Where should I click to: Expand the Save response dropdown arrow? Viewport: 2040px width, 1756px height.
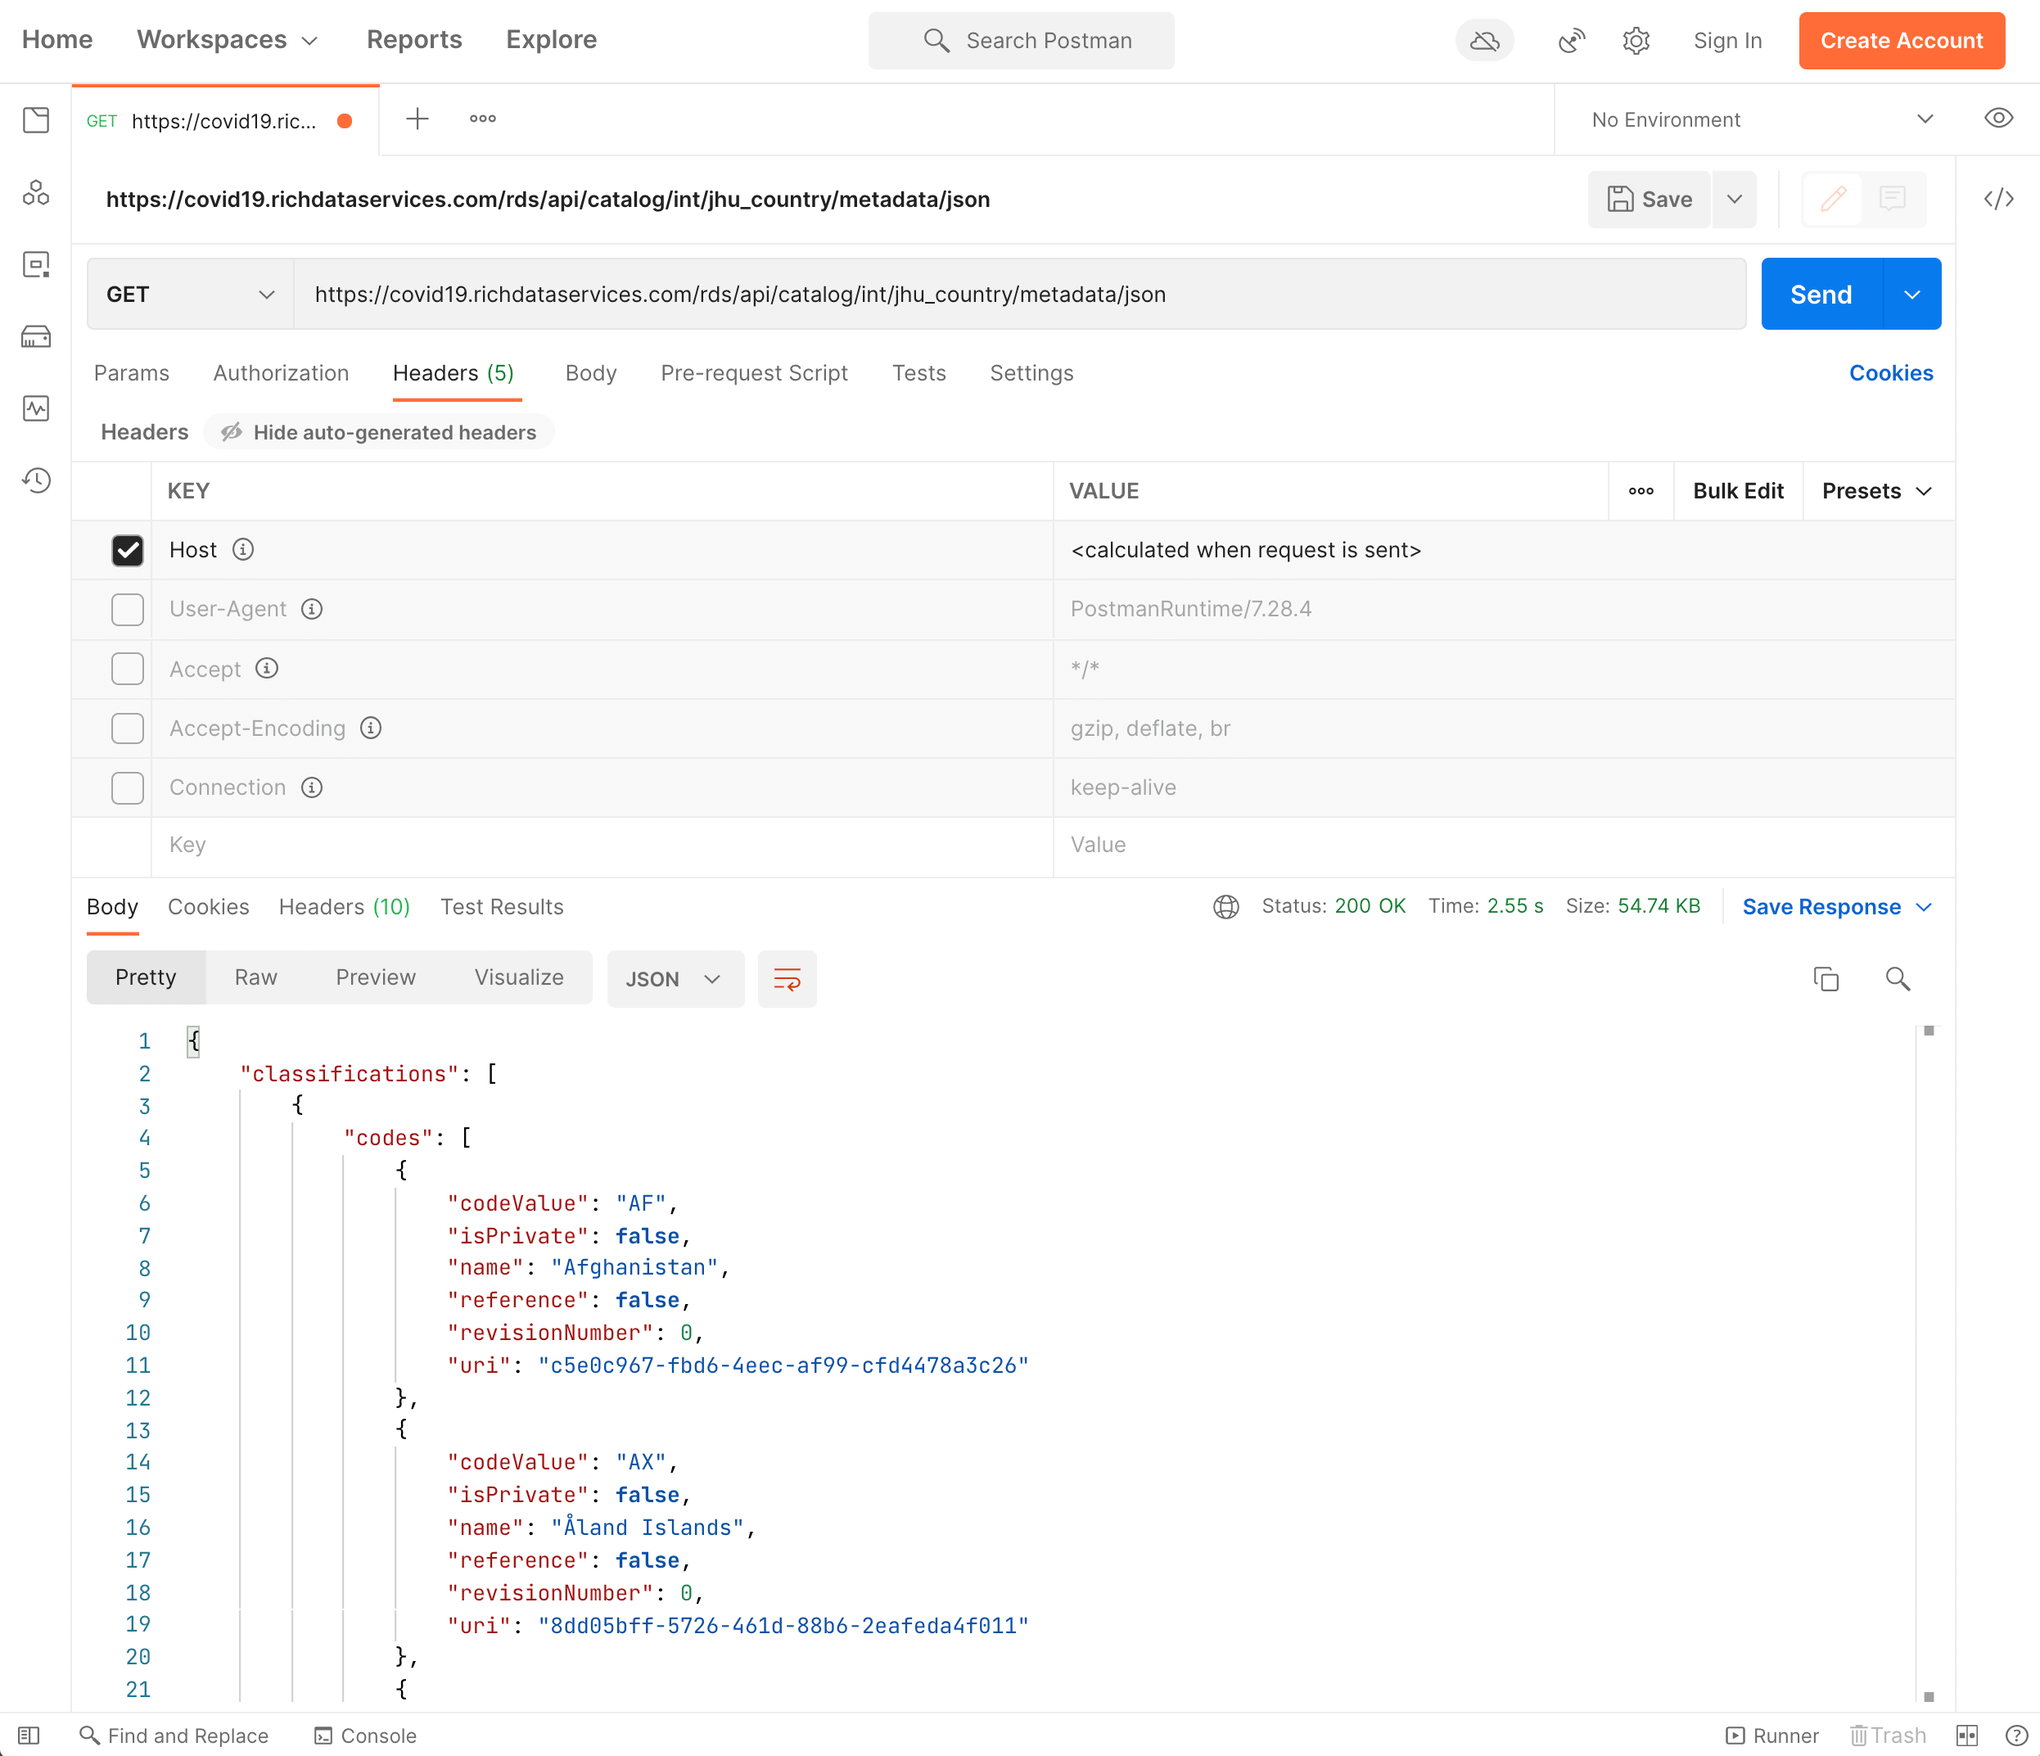pos(1924,906)
